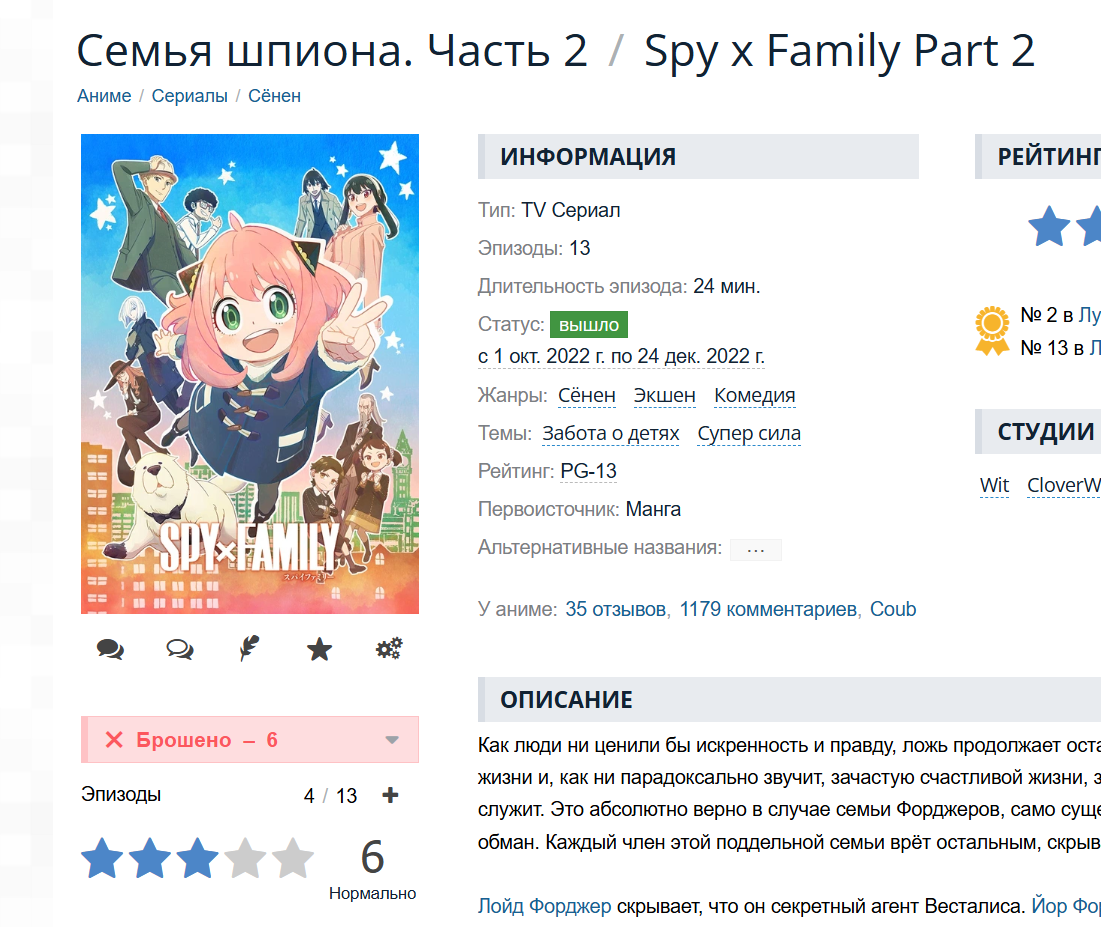Expand alternative names ellipsis button
The width and height of the screenshot is (1101, 927).
click(x=755, y=549)
